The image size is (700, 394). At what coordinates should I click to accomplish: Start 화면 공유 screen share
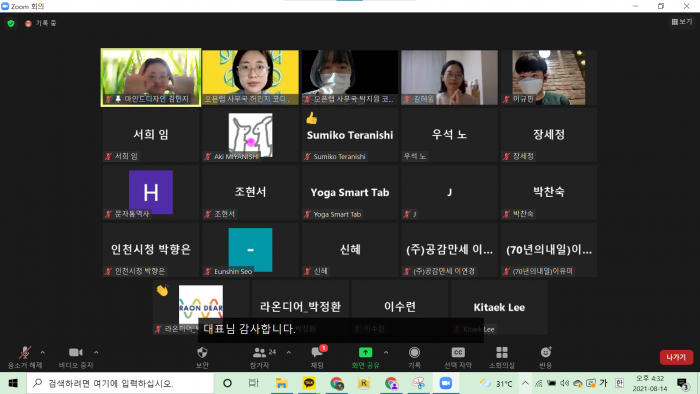click(365, 357)
